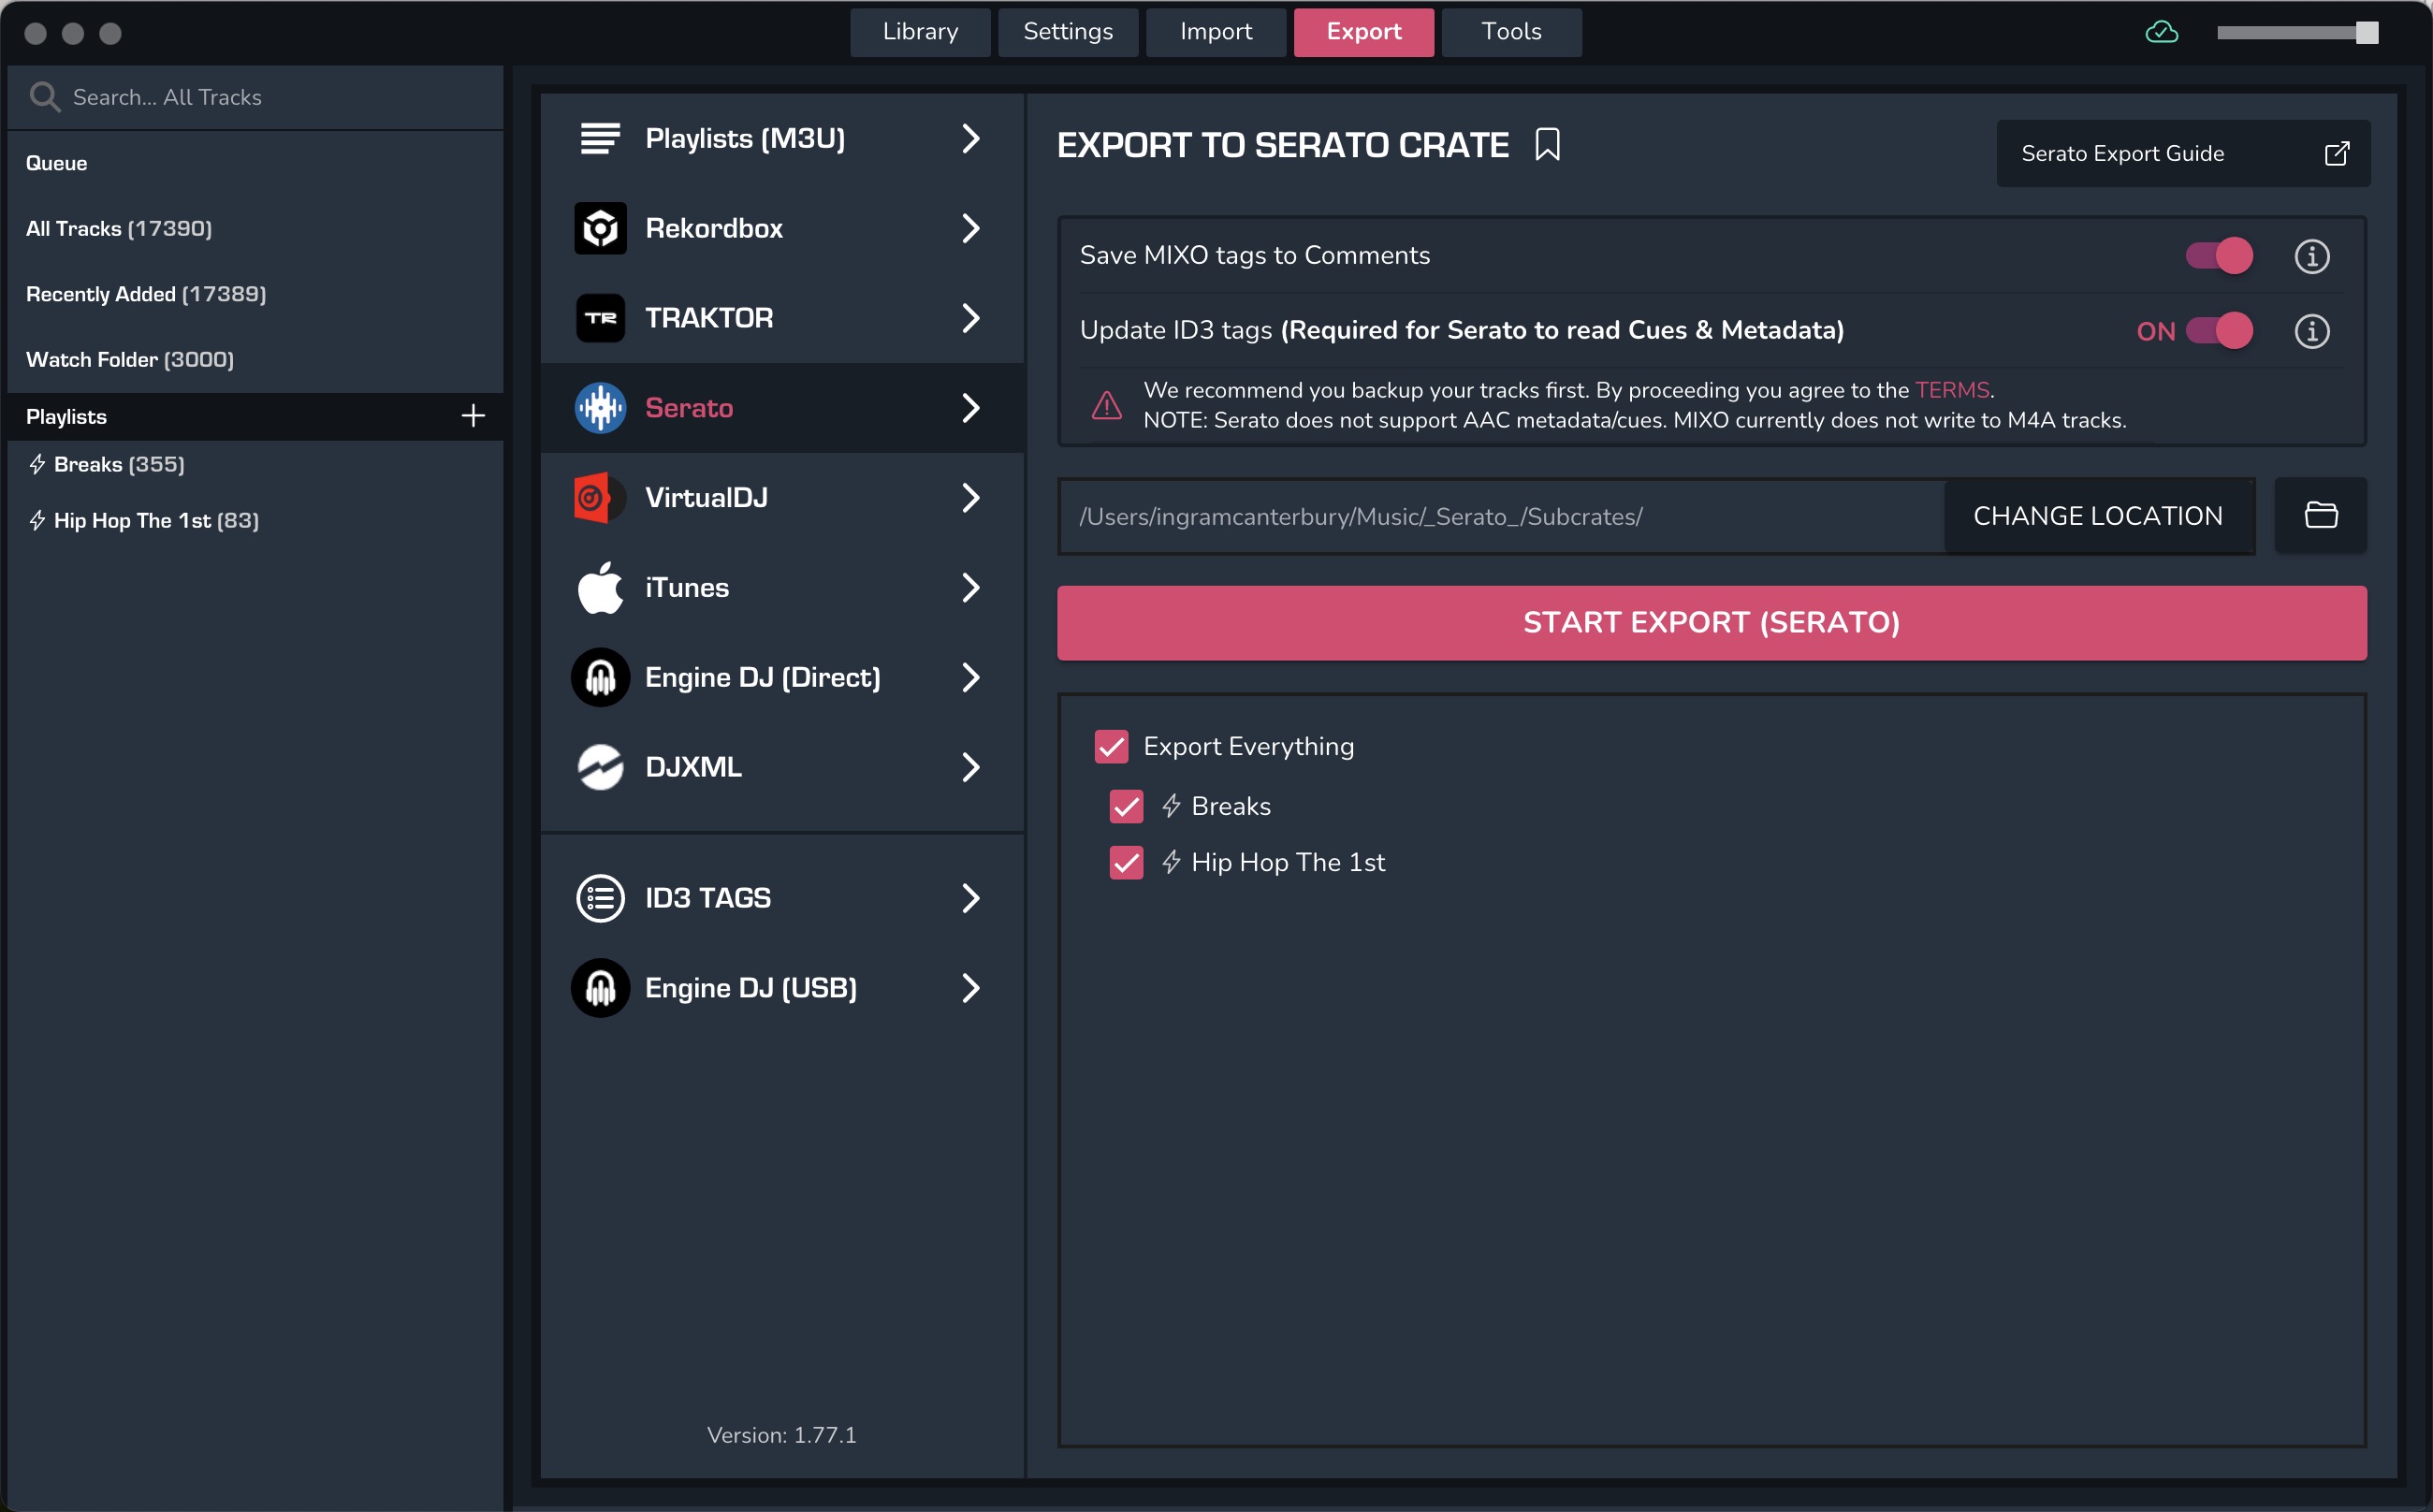Open folder icon next to Change Location
Viewport: 2433px width, 1512px height.
click(x=2320, y=515)
